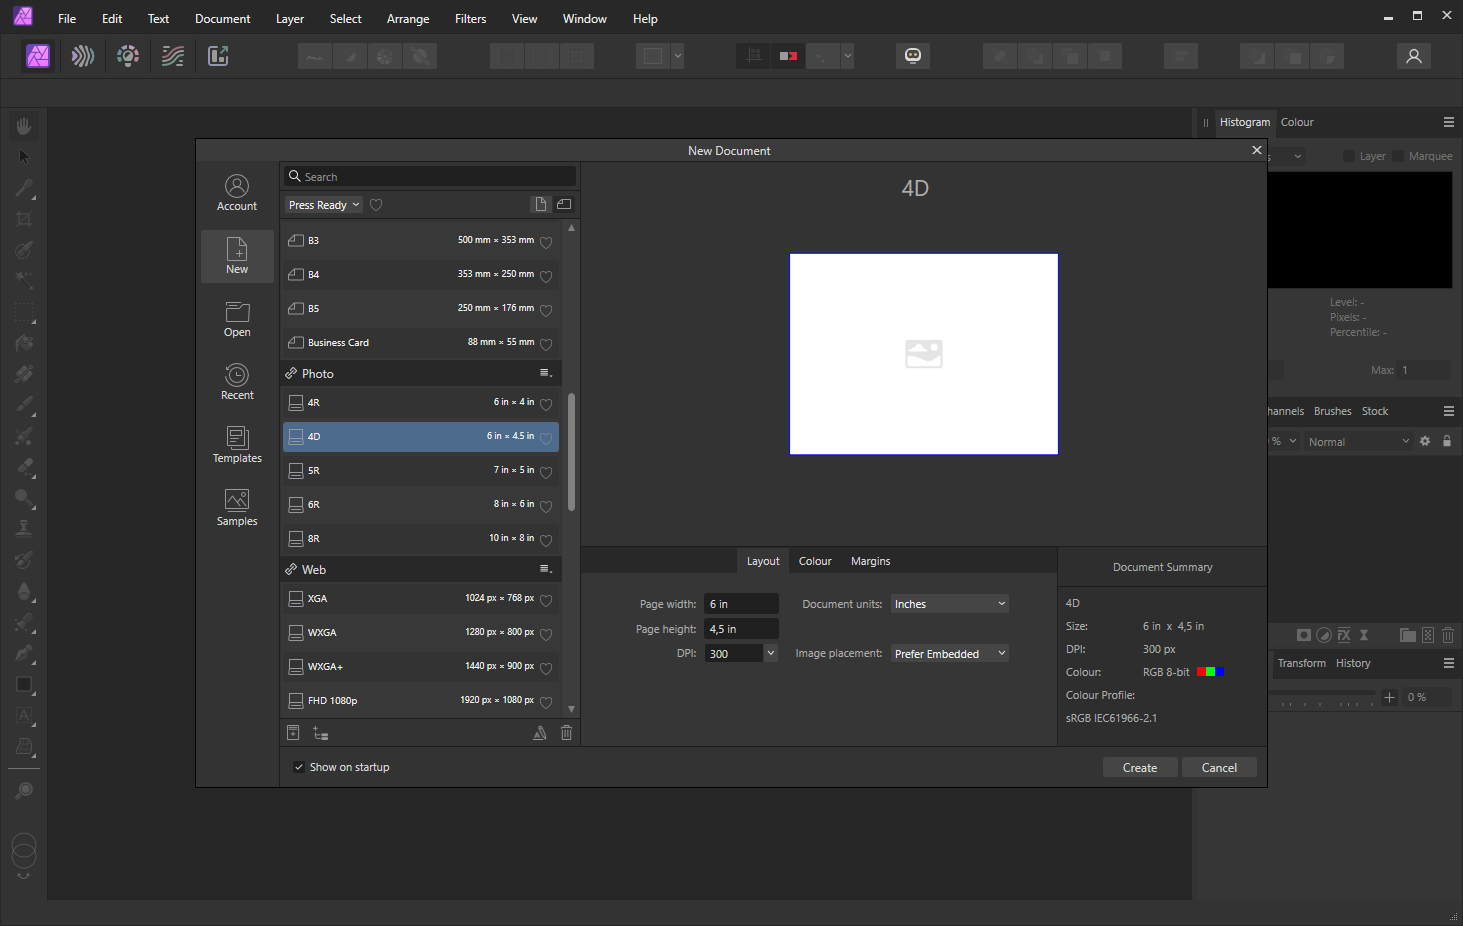
Task: Click the Recent documents icon
Action: [x=237, y=382]
